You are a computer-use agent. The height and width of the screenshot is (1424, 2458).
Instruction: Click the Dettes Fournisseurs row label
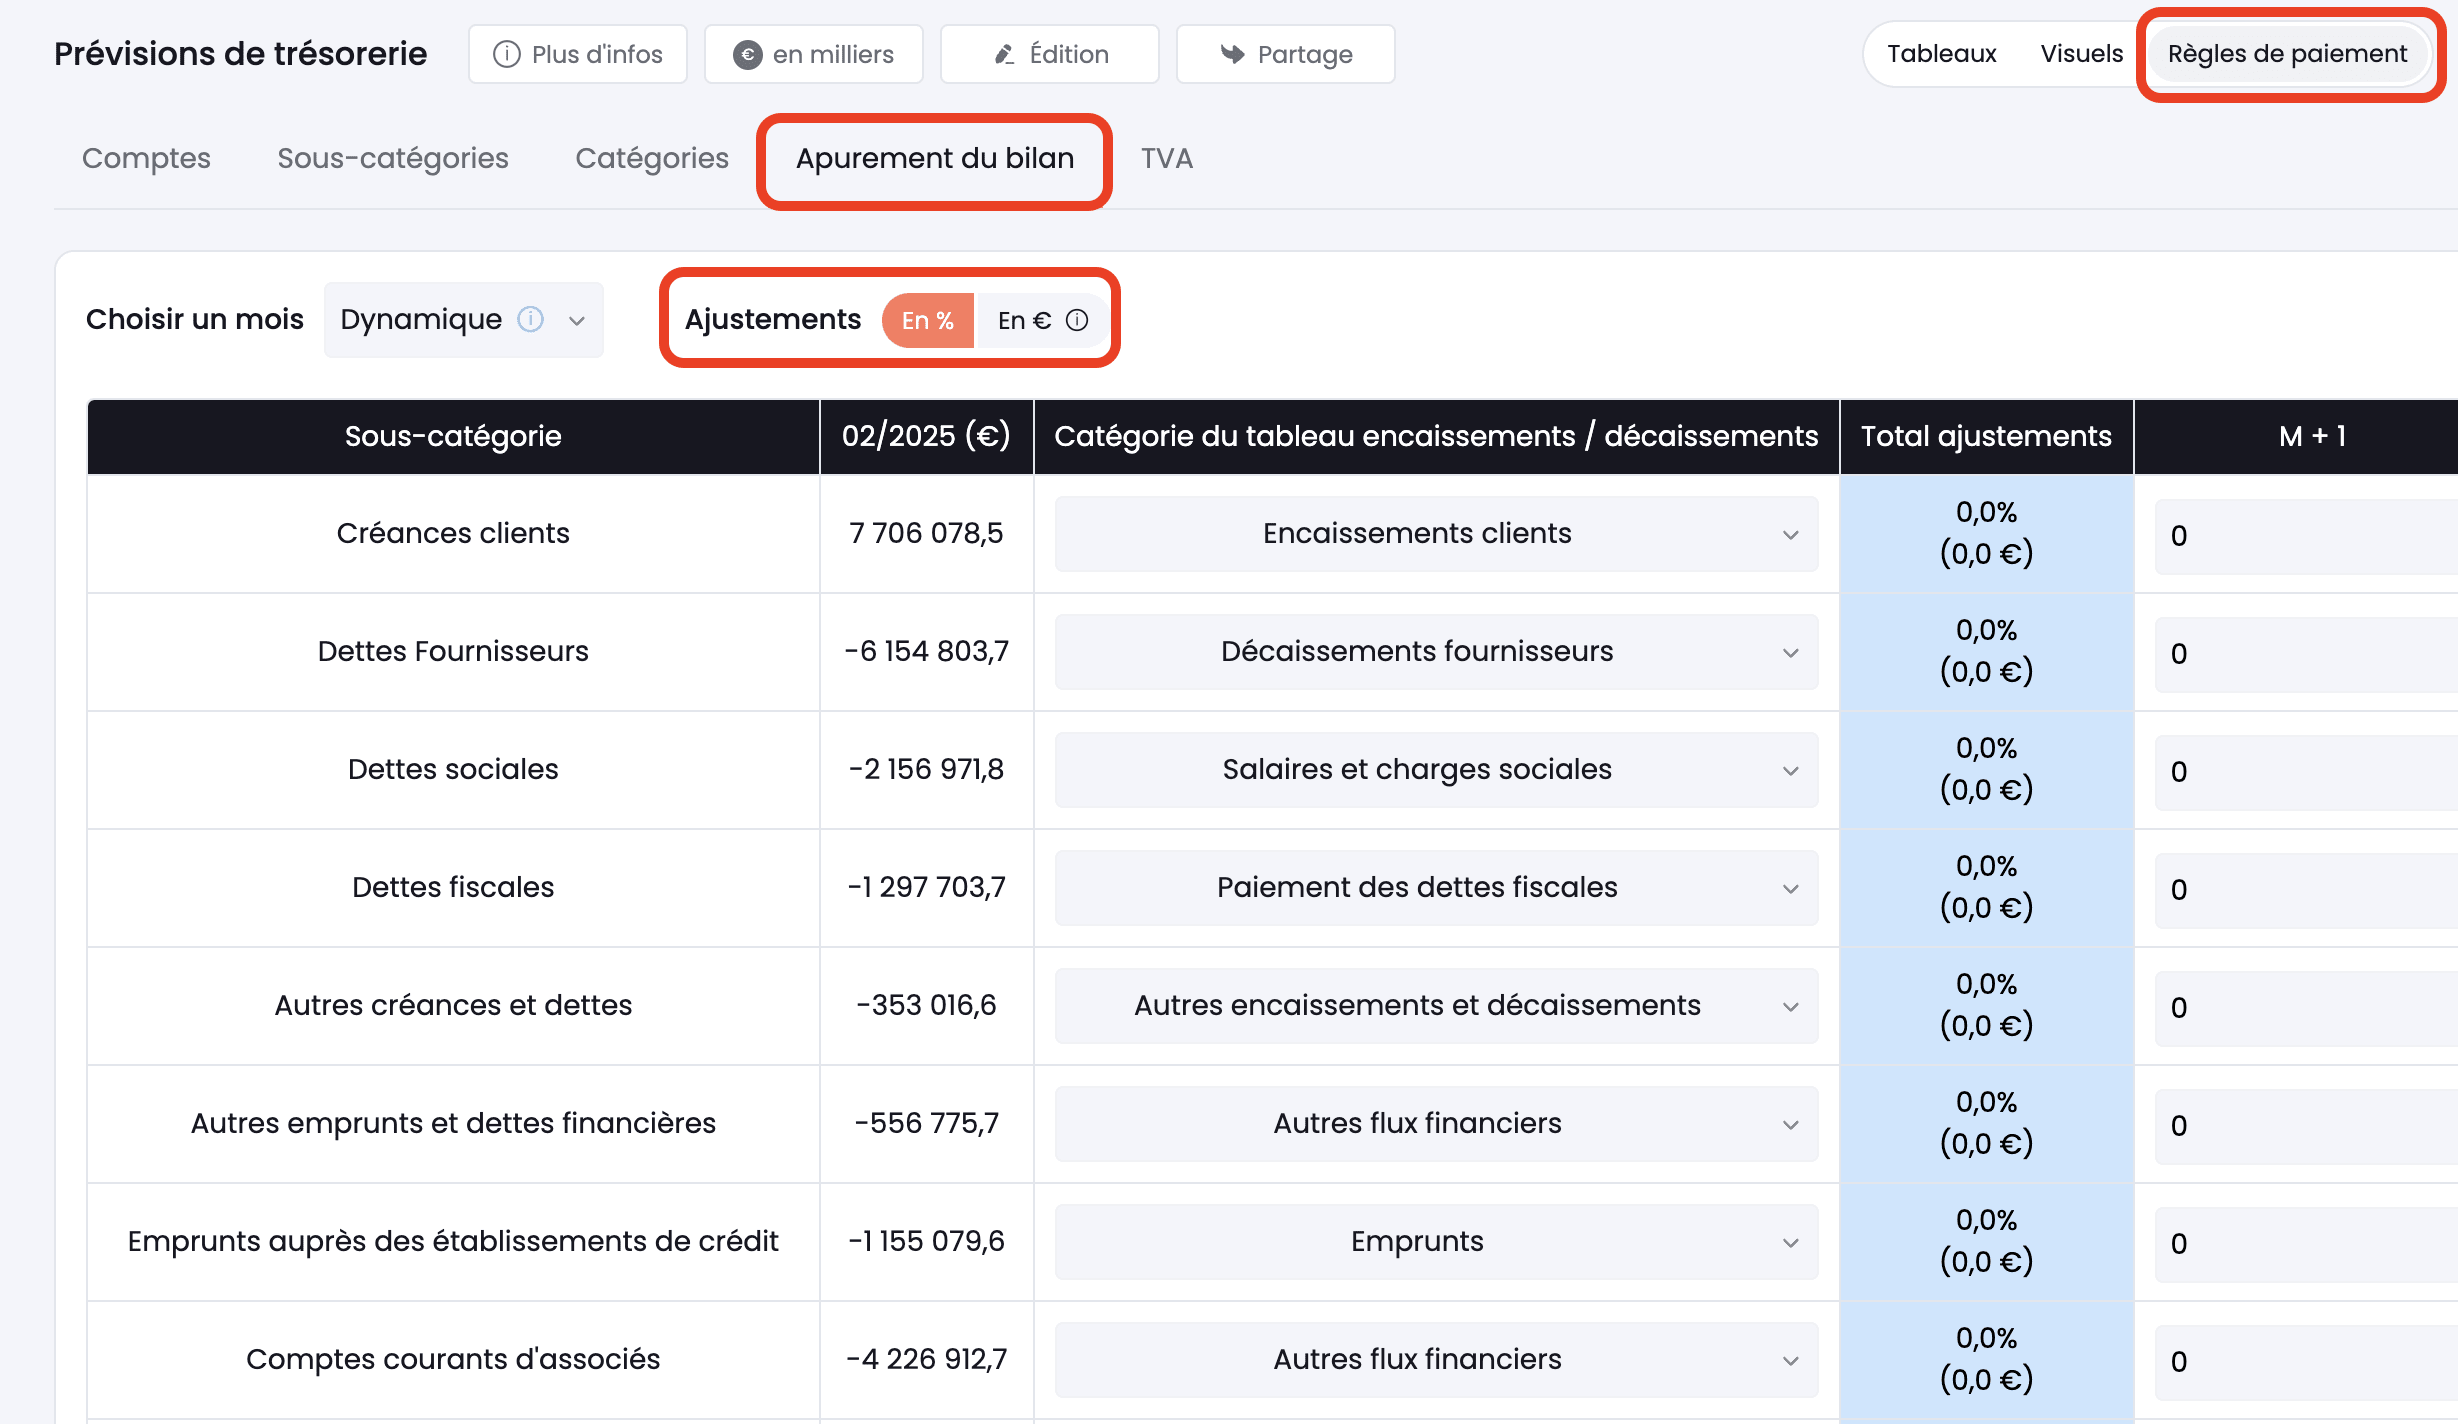453,651
